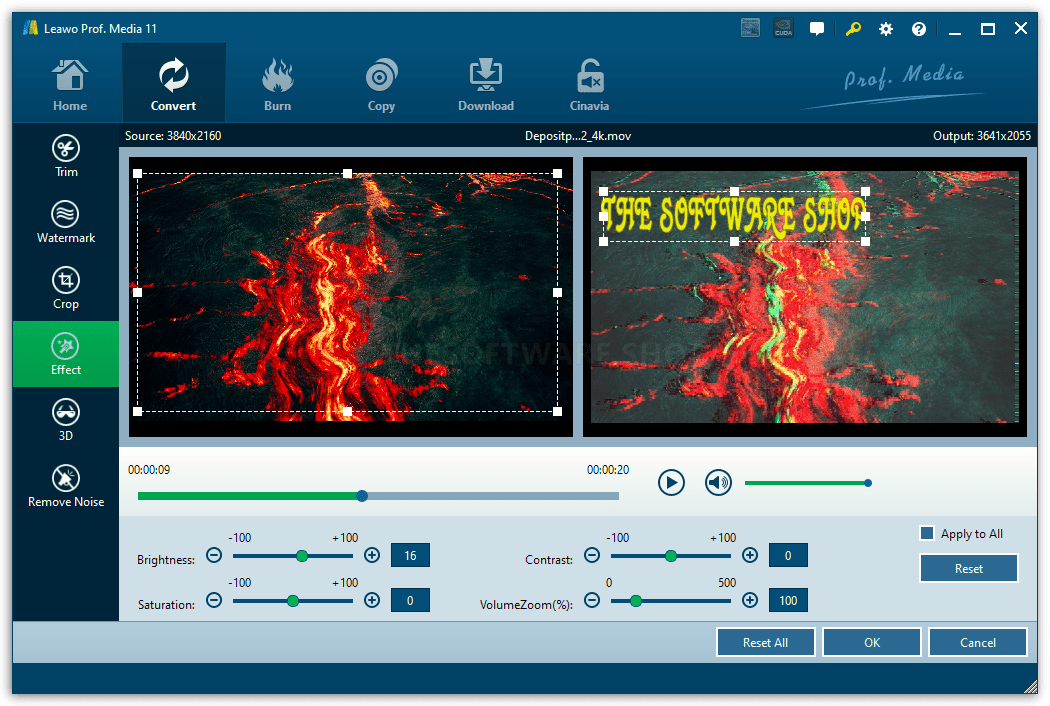
Task: Click the Output: 3641x2055 resolution text
Action: tap(982, 135)
